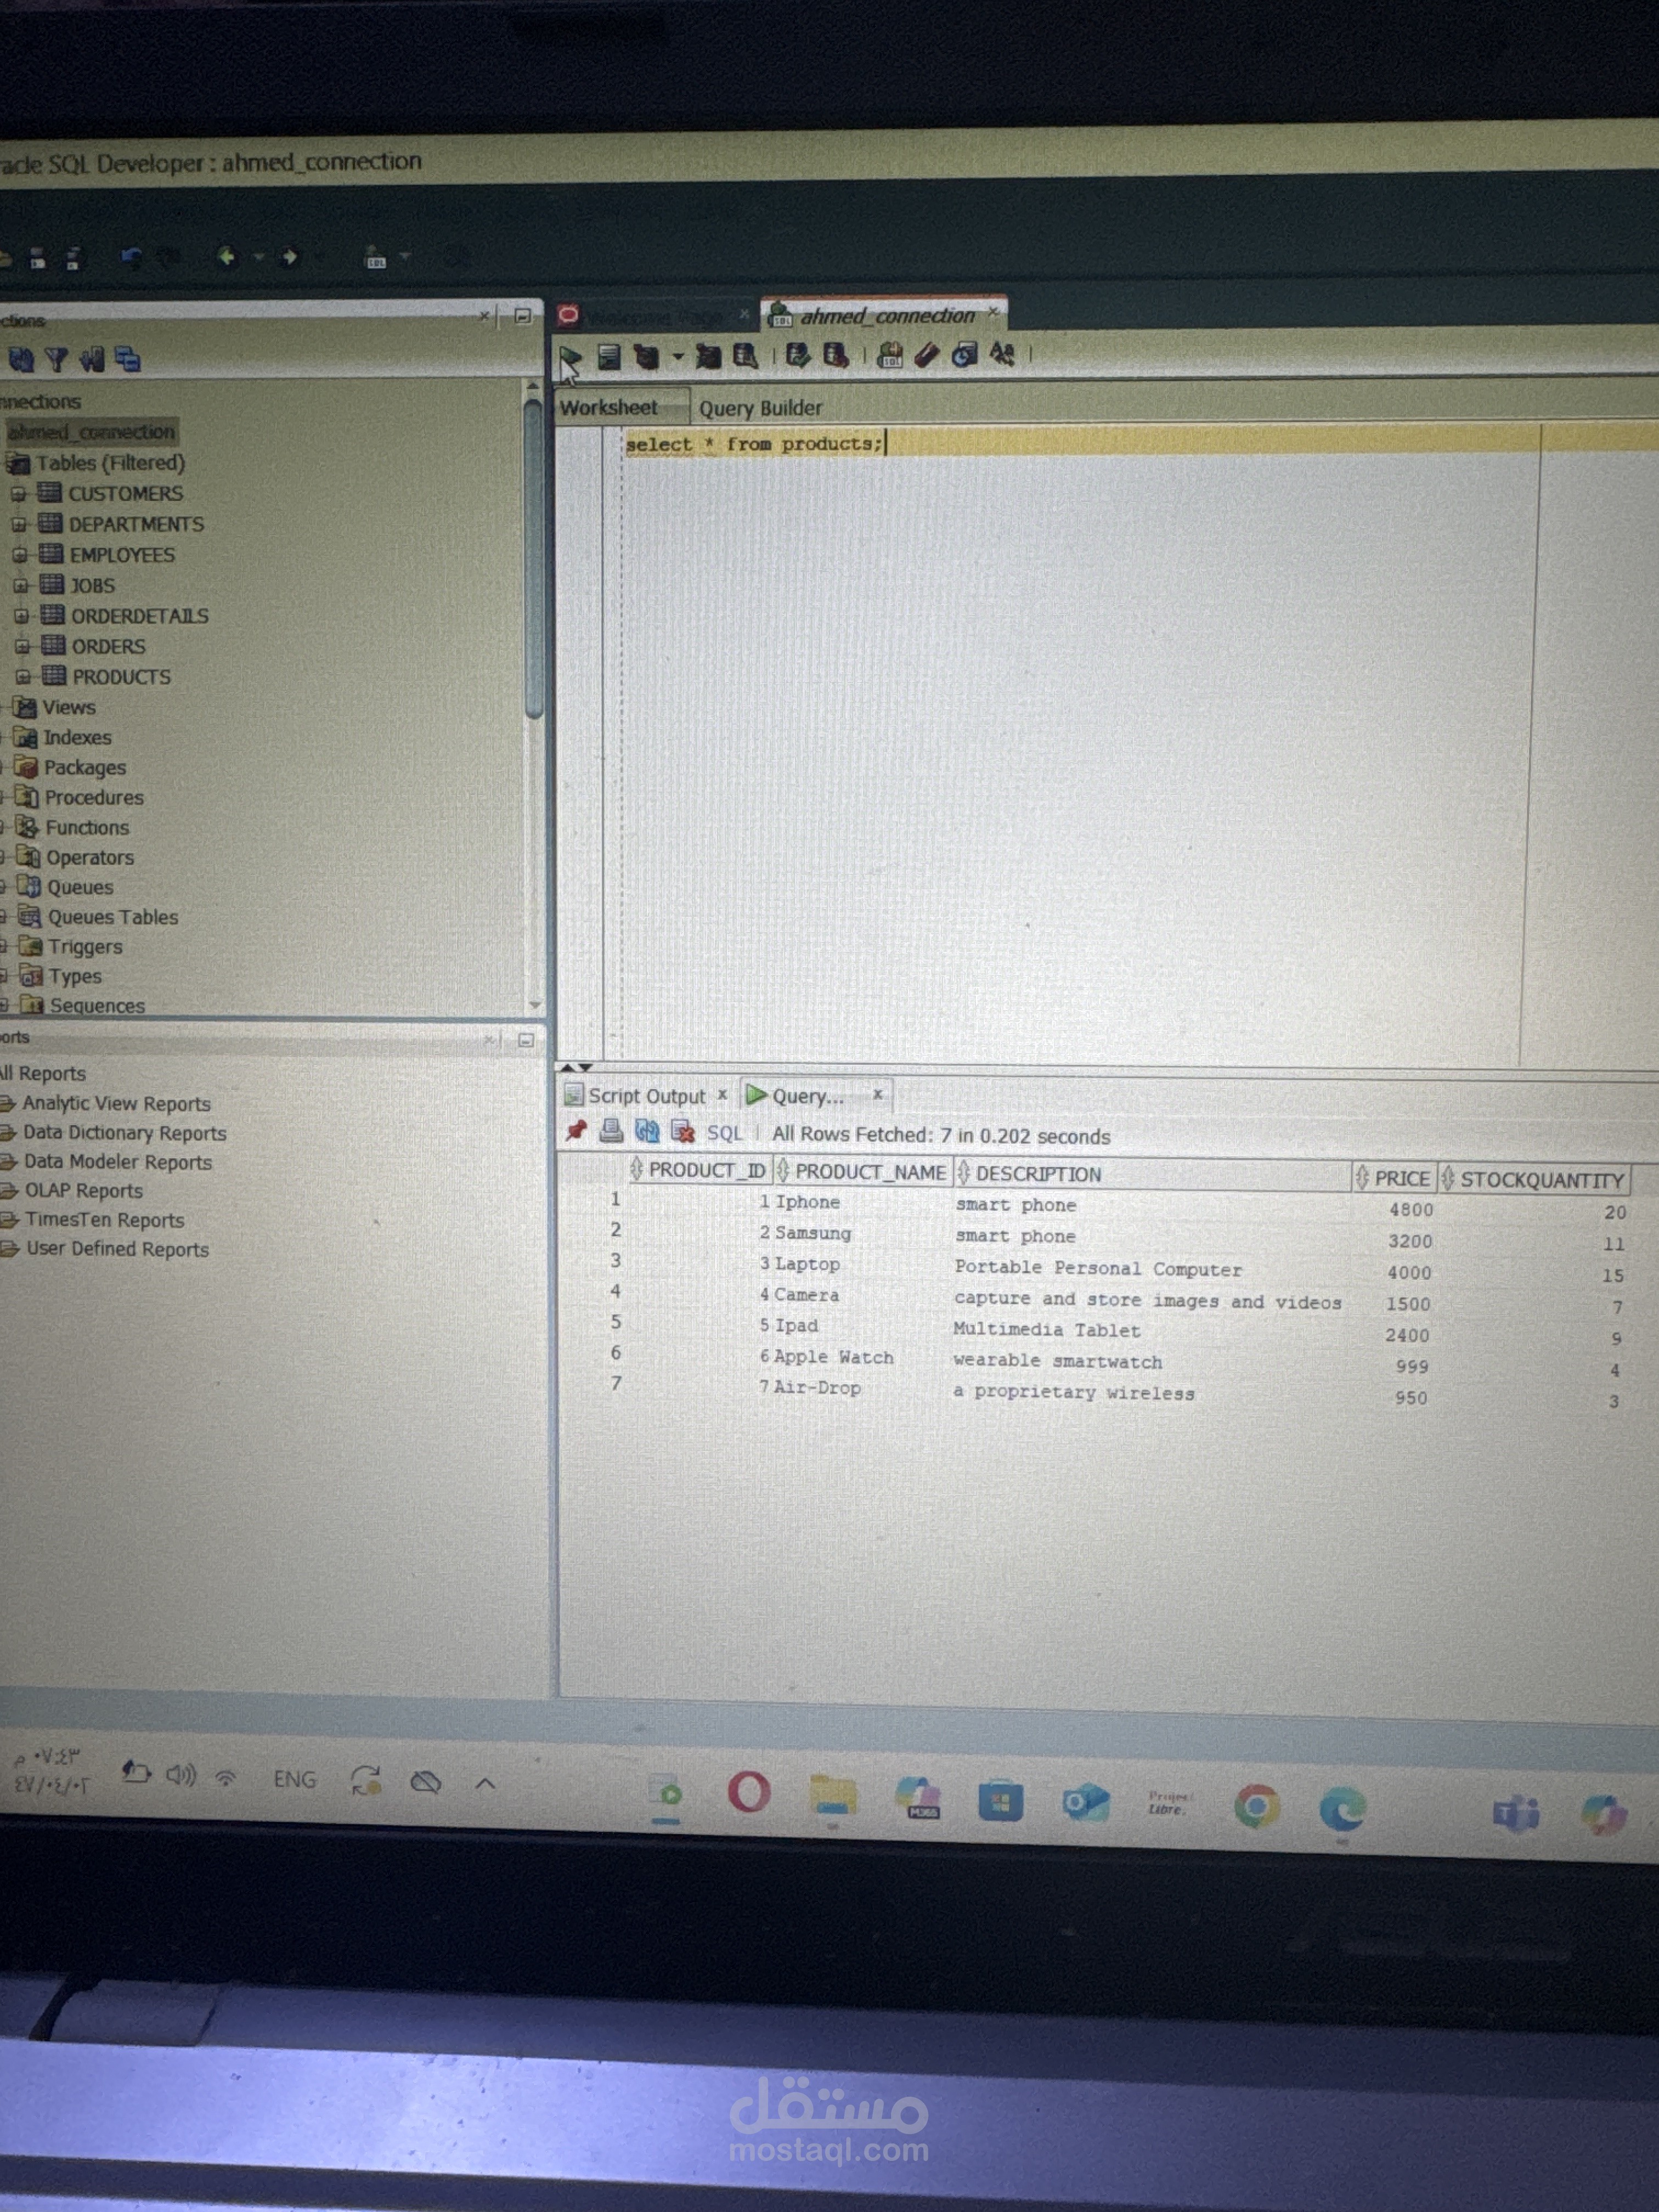Image resolution: width=1659 pixels, height=2212 pixels.
Task: Close the Query Result tab
Action: 877,1094
